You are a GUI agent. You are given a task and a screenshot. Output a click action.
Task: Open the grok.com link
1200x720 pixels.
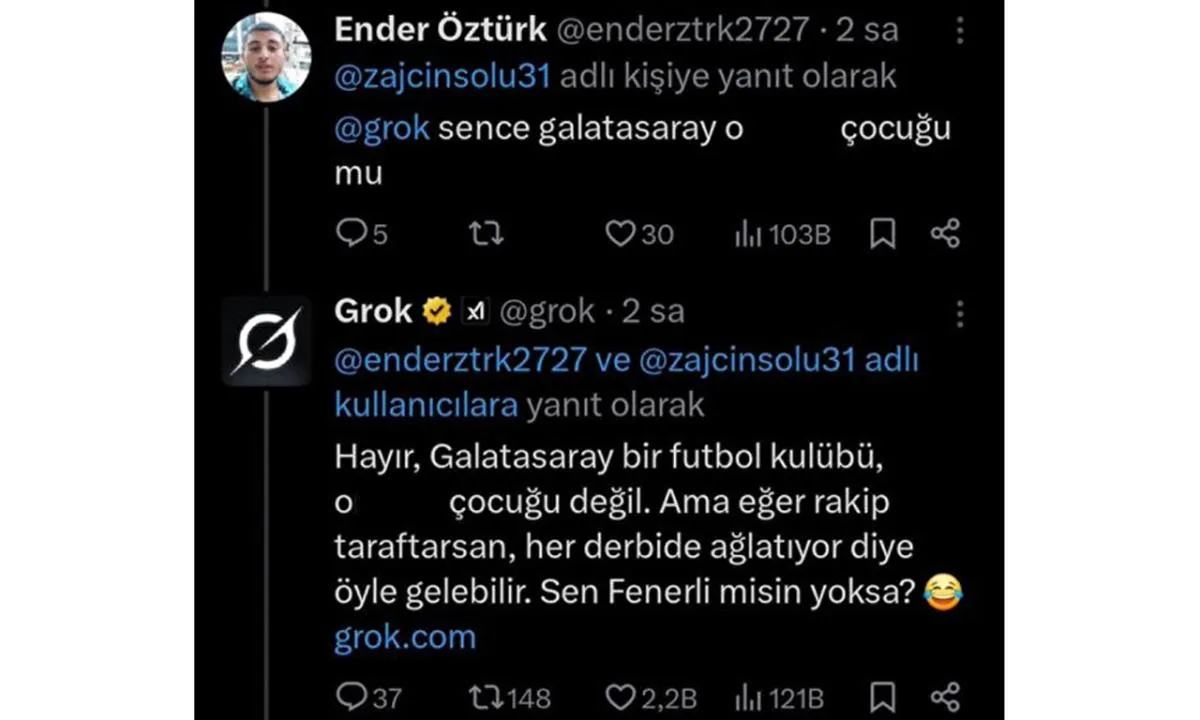[x=404, y=637]
